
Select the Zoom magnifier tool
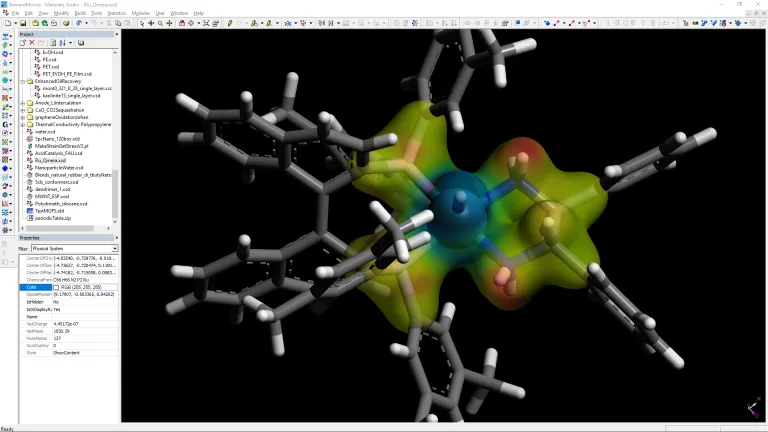161,22
